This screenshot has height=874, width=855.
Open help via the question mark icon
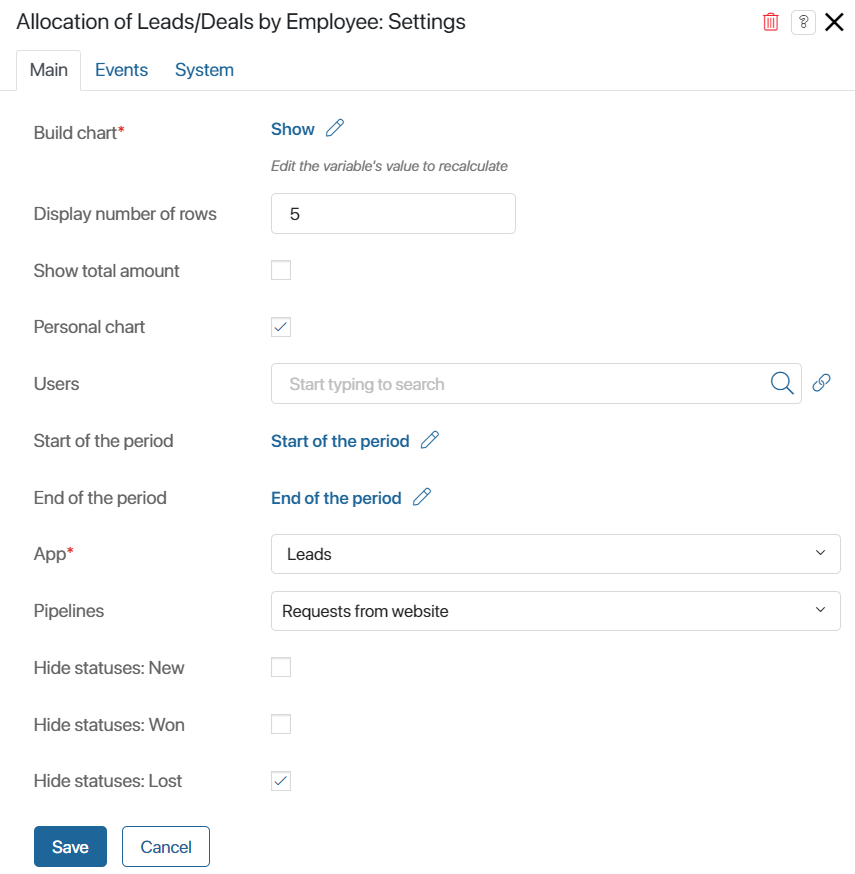click(x=803, y=22)
